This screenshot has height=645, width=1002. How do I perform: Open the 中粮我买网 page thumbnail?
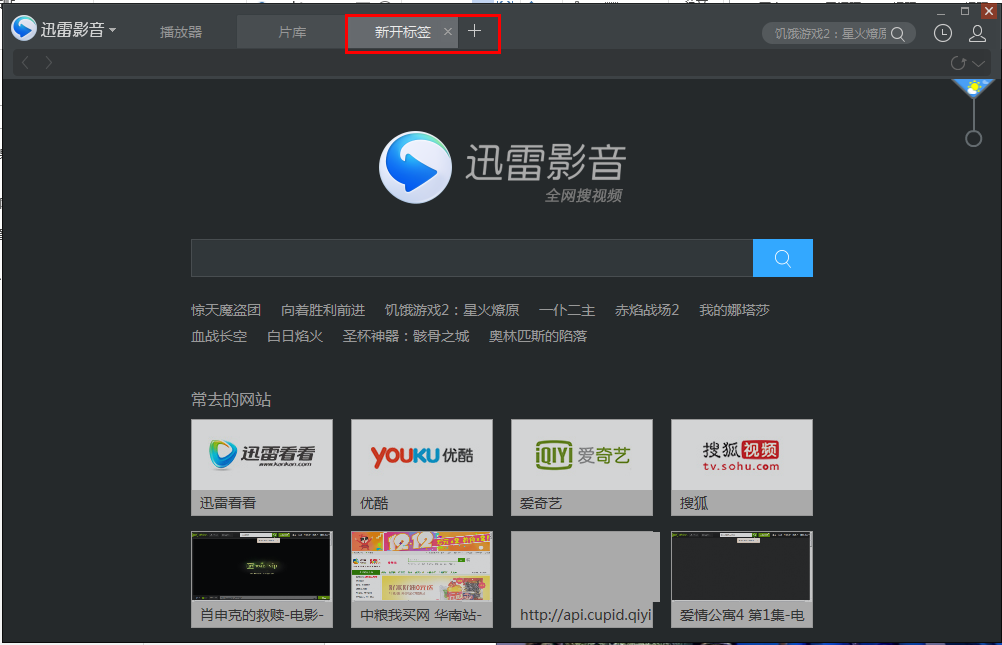422,579
